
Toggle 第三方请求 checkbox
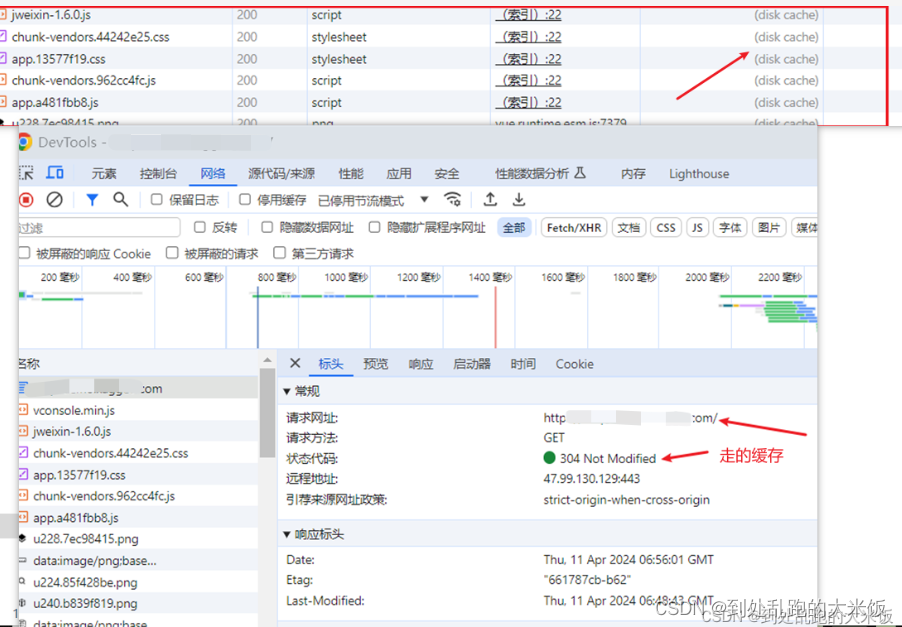(x=280, y=253)
